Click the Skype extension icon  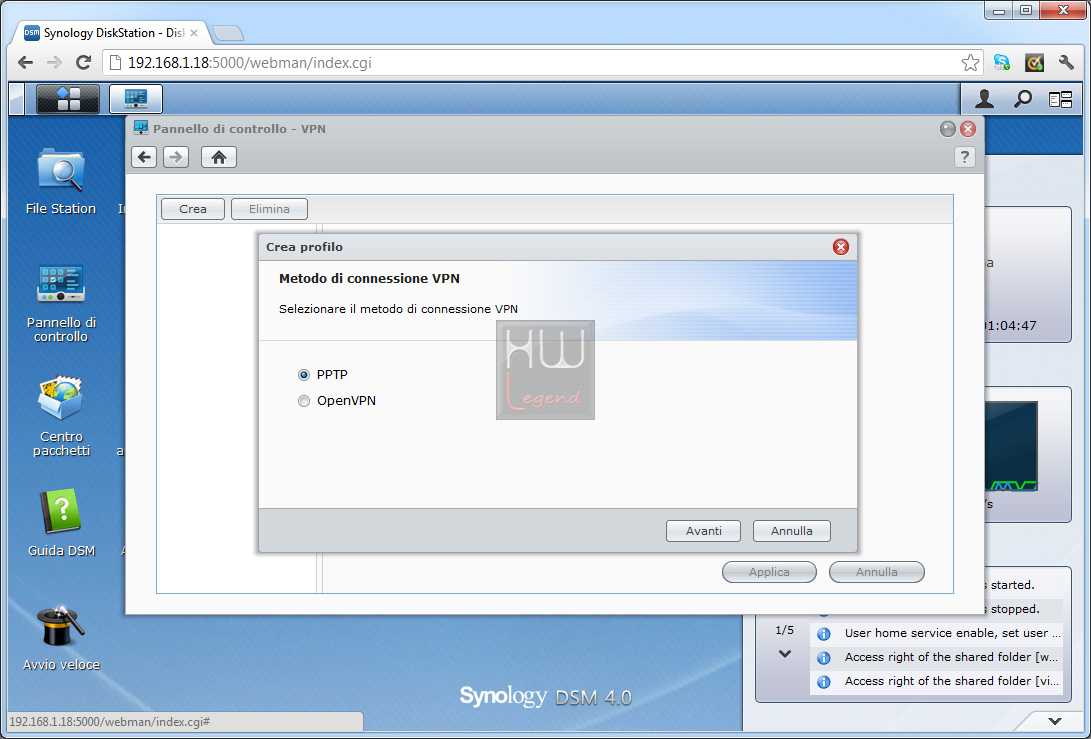pos(1002,63)
